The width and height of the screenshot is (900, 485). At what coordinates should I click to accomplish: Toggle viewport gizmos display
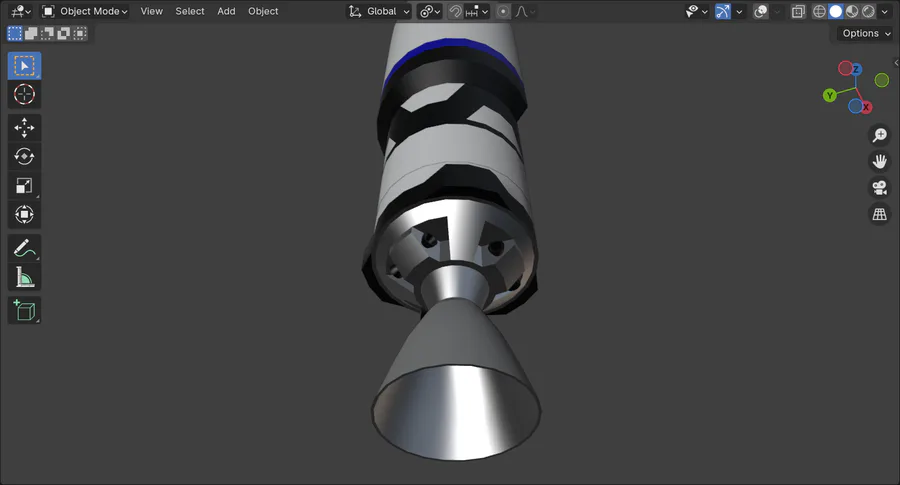click(723, 11)
